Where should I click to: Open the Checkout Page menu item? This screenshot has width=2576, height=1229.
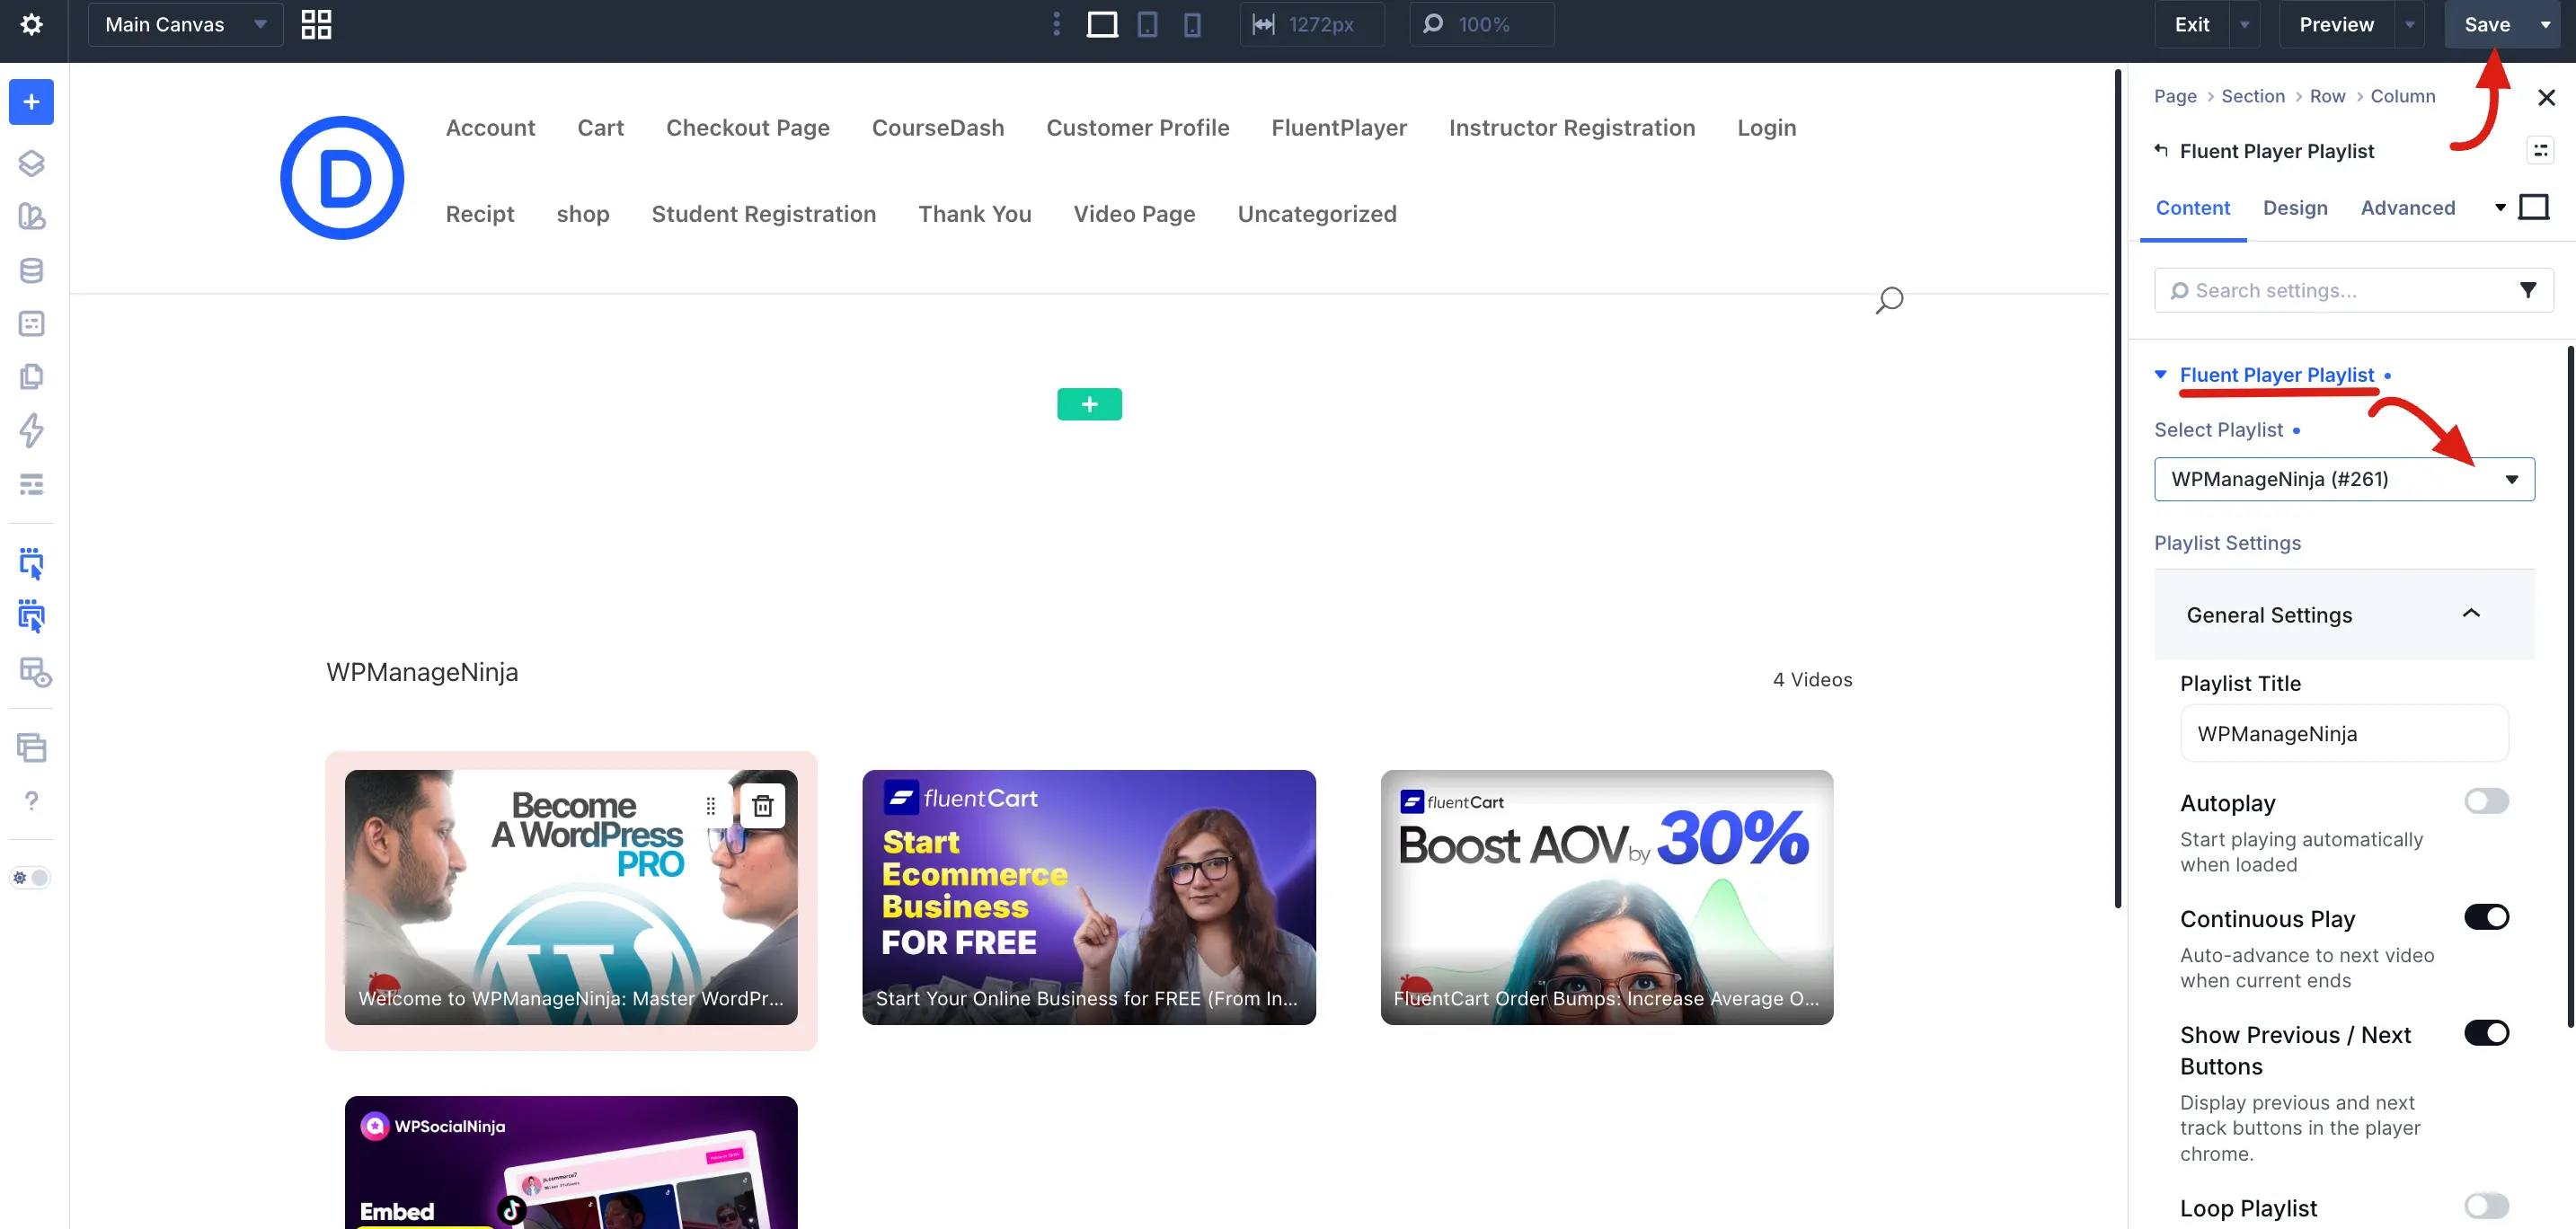pos(747,128)
